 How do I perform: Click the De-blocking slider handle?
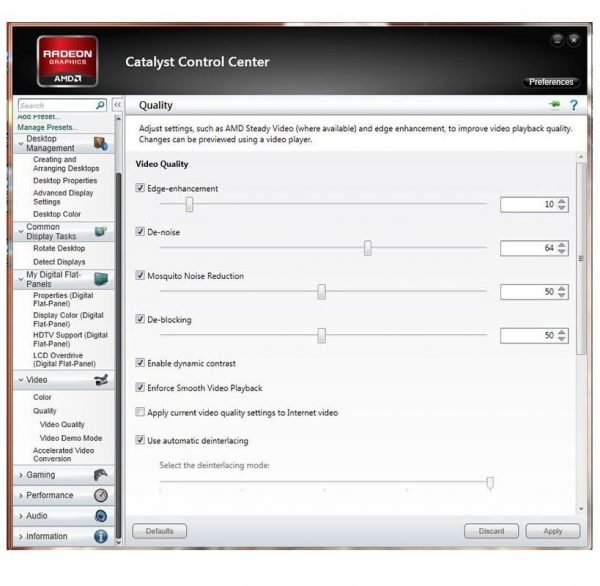[322, 336]
